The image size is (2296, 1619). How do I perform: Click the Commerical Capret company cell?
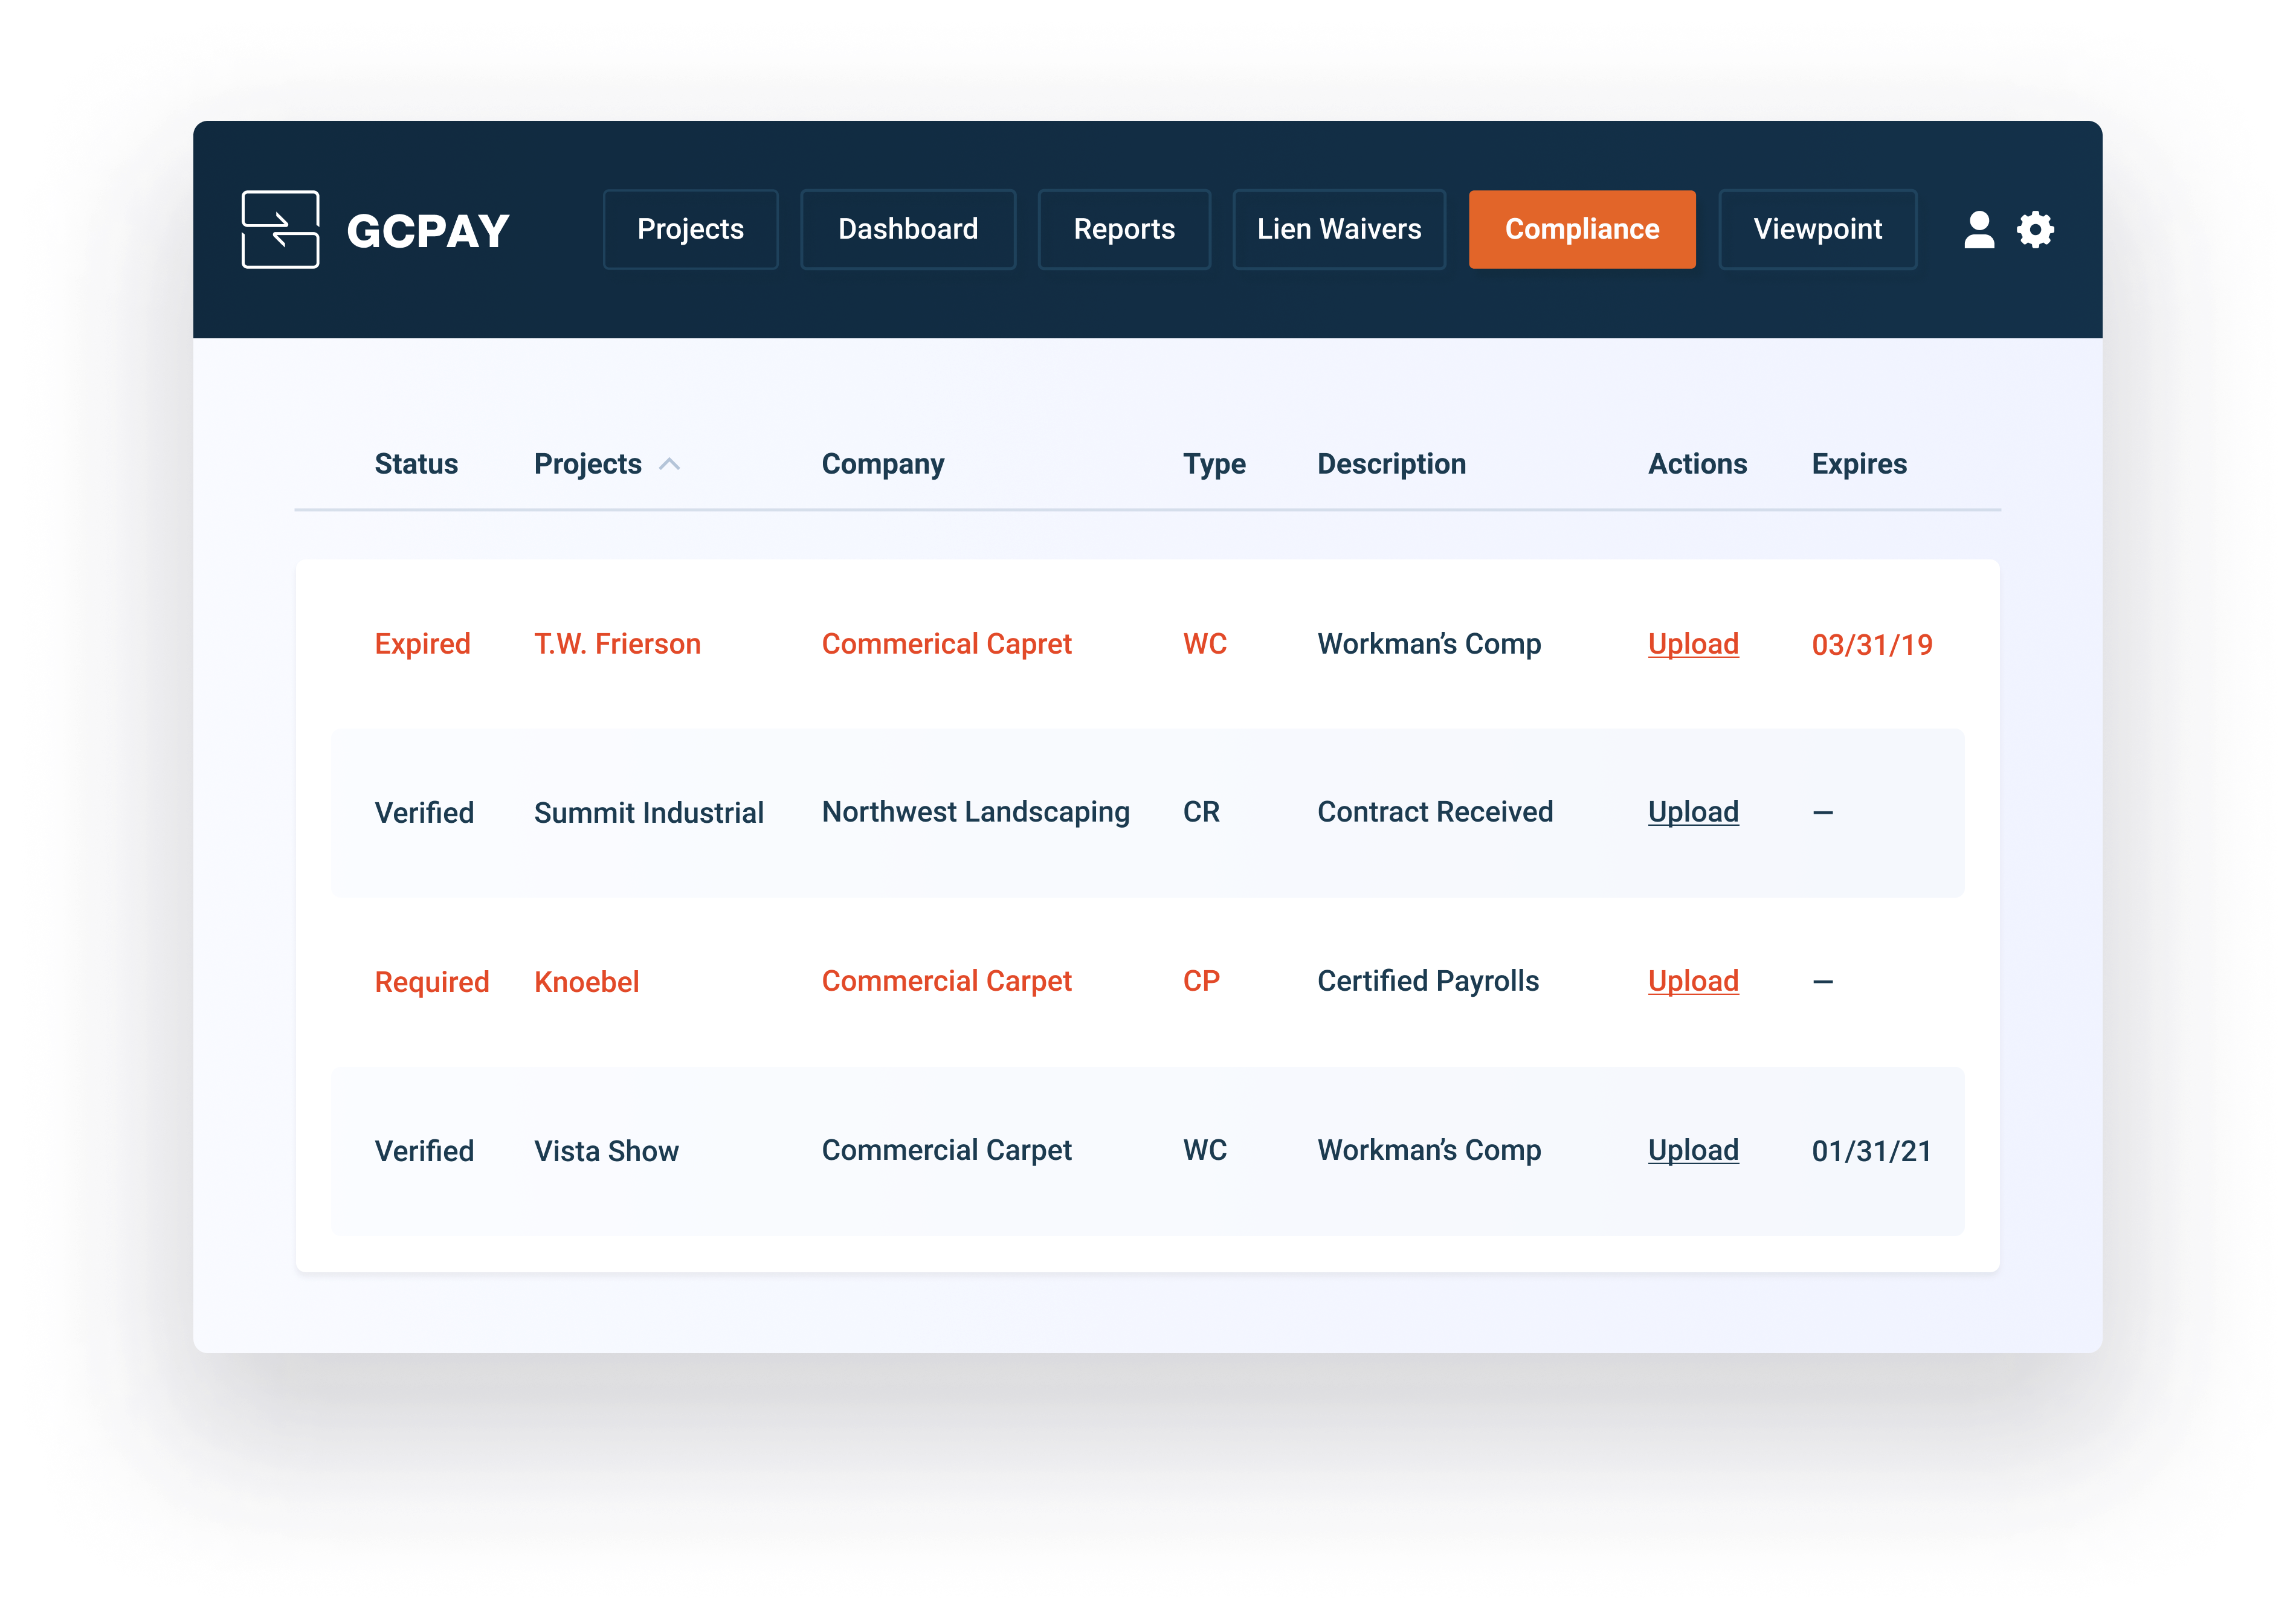click(946, 644)
